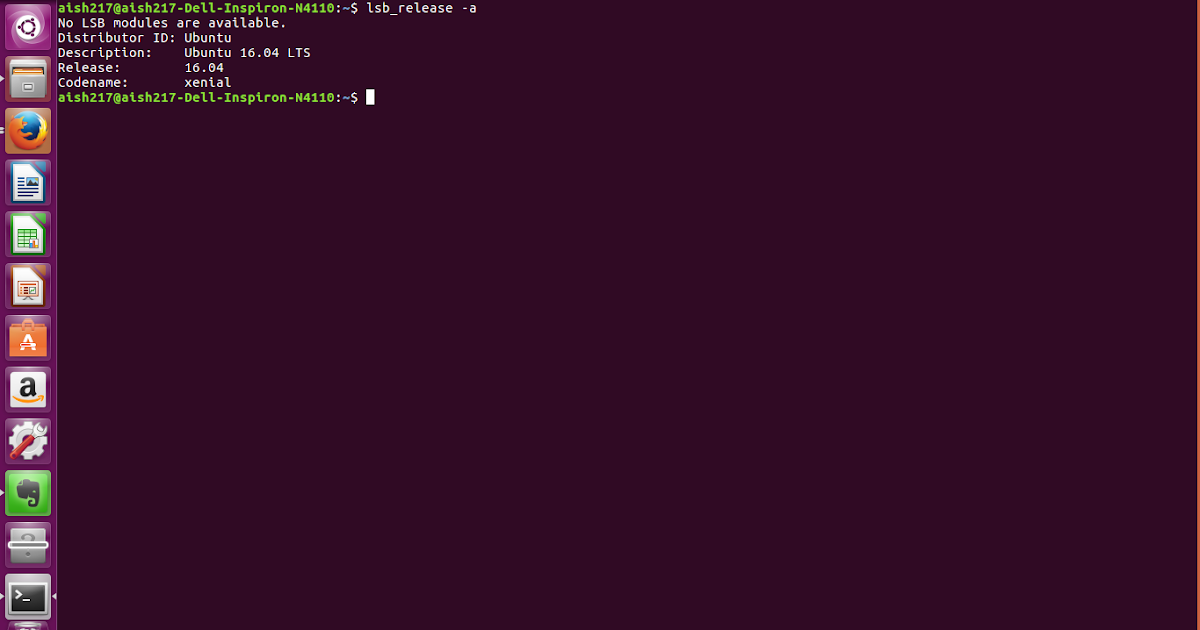Click the blinking cursor at the prompt
Screen dimensions: 1200x630
[x=370, y=97]
